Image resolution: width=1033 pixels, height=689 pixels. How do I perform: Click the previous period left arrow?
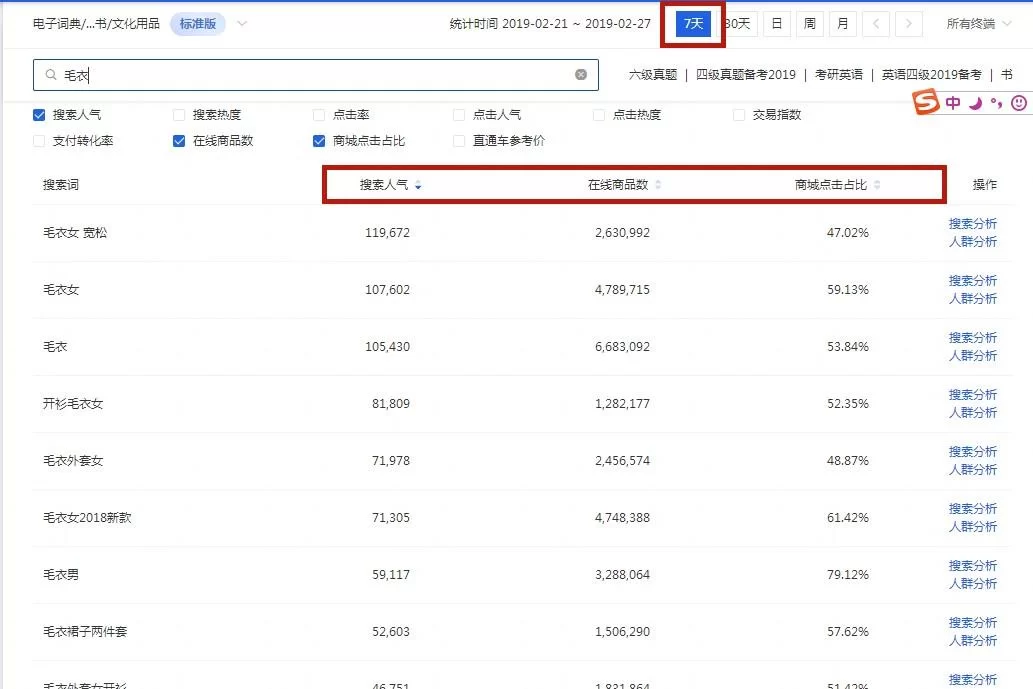coord(876,23)
